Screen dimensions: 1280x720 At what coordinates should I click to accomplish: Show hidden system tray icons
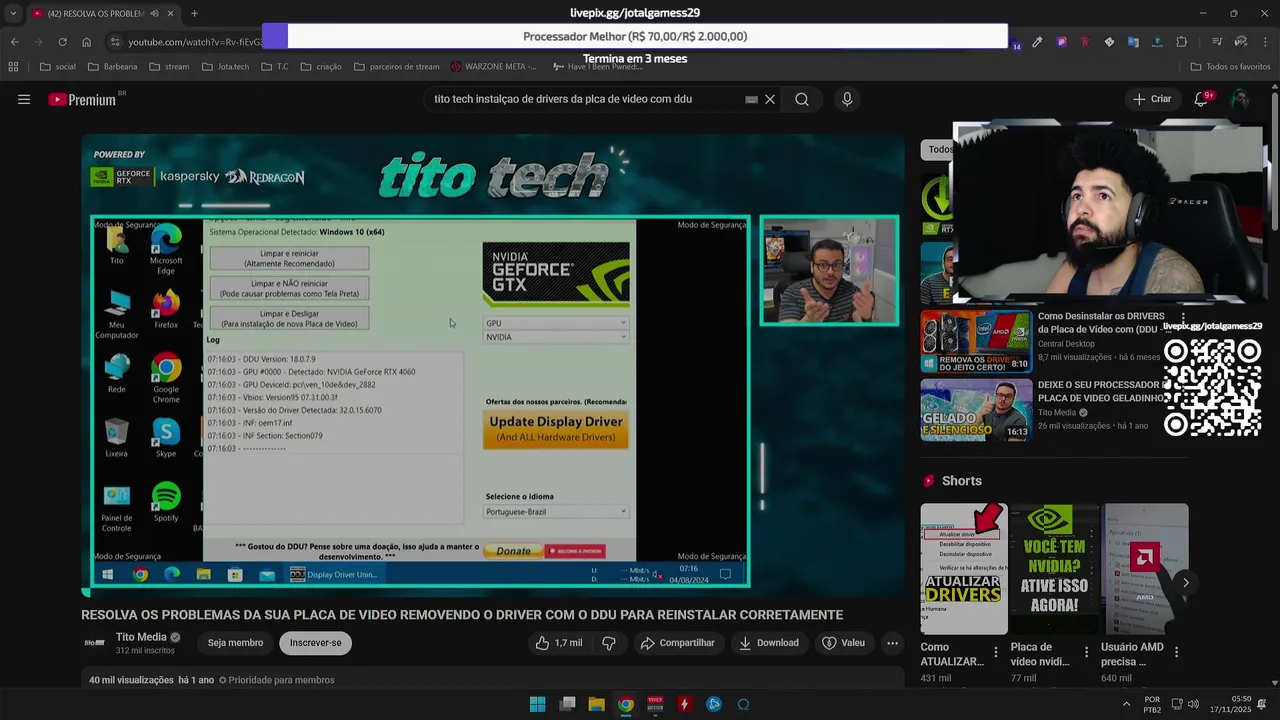(x=1126, y=704)
